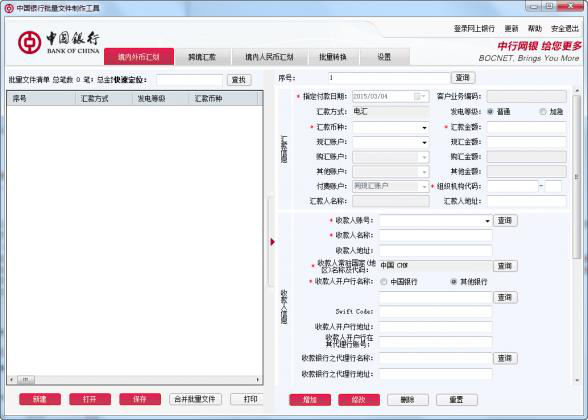Screen dimensions: 588x420
Task: Click the 收款银行之代理行地址 input field
Action: click(x=435, y=374)
